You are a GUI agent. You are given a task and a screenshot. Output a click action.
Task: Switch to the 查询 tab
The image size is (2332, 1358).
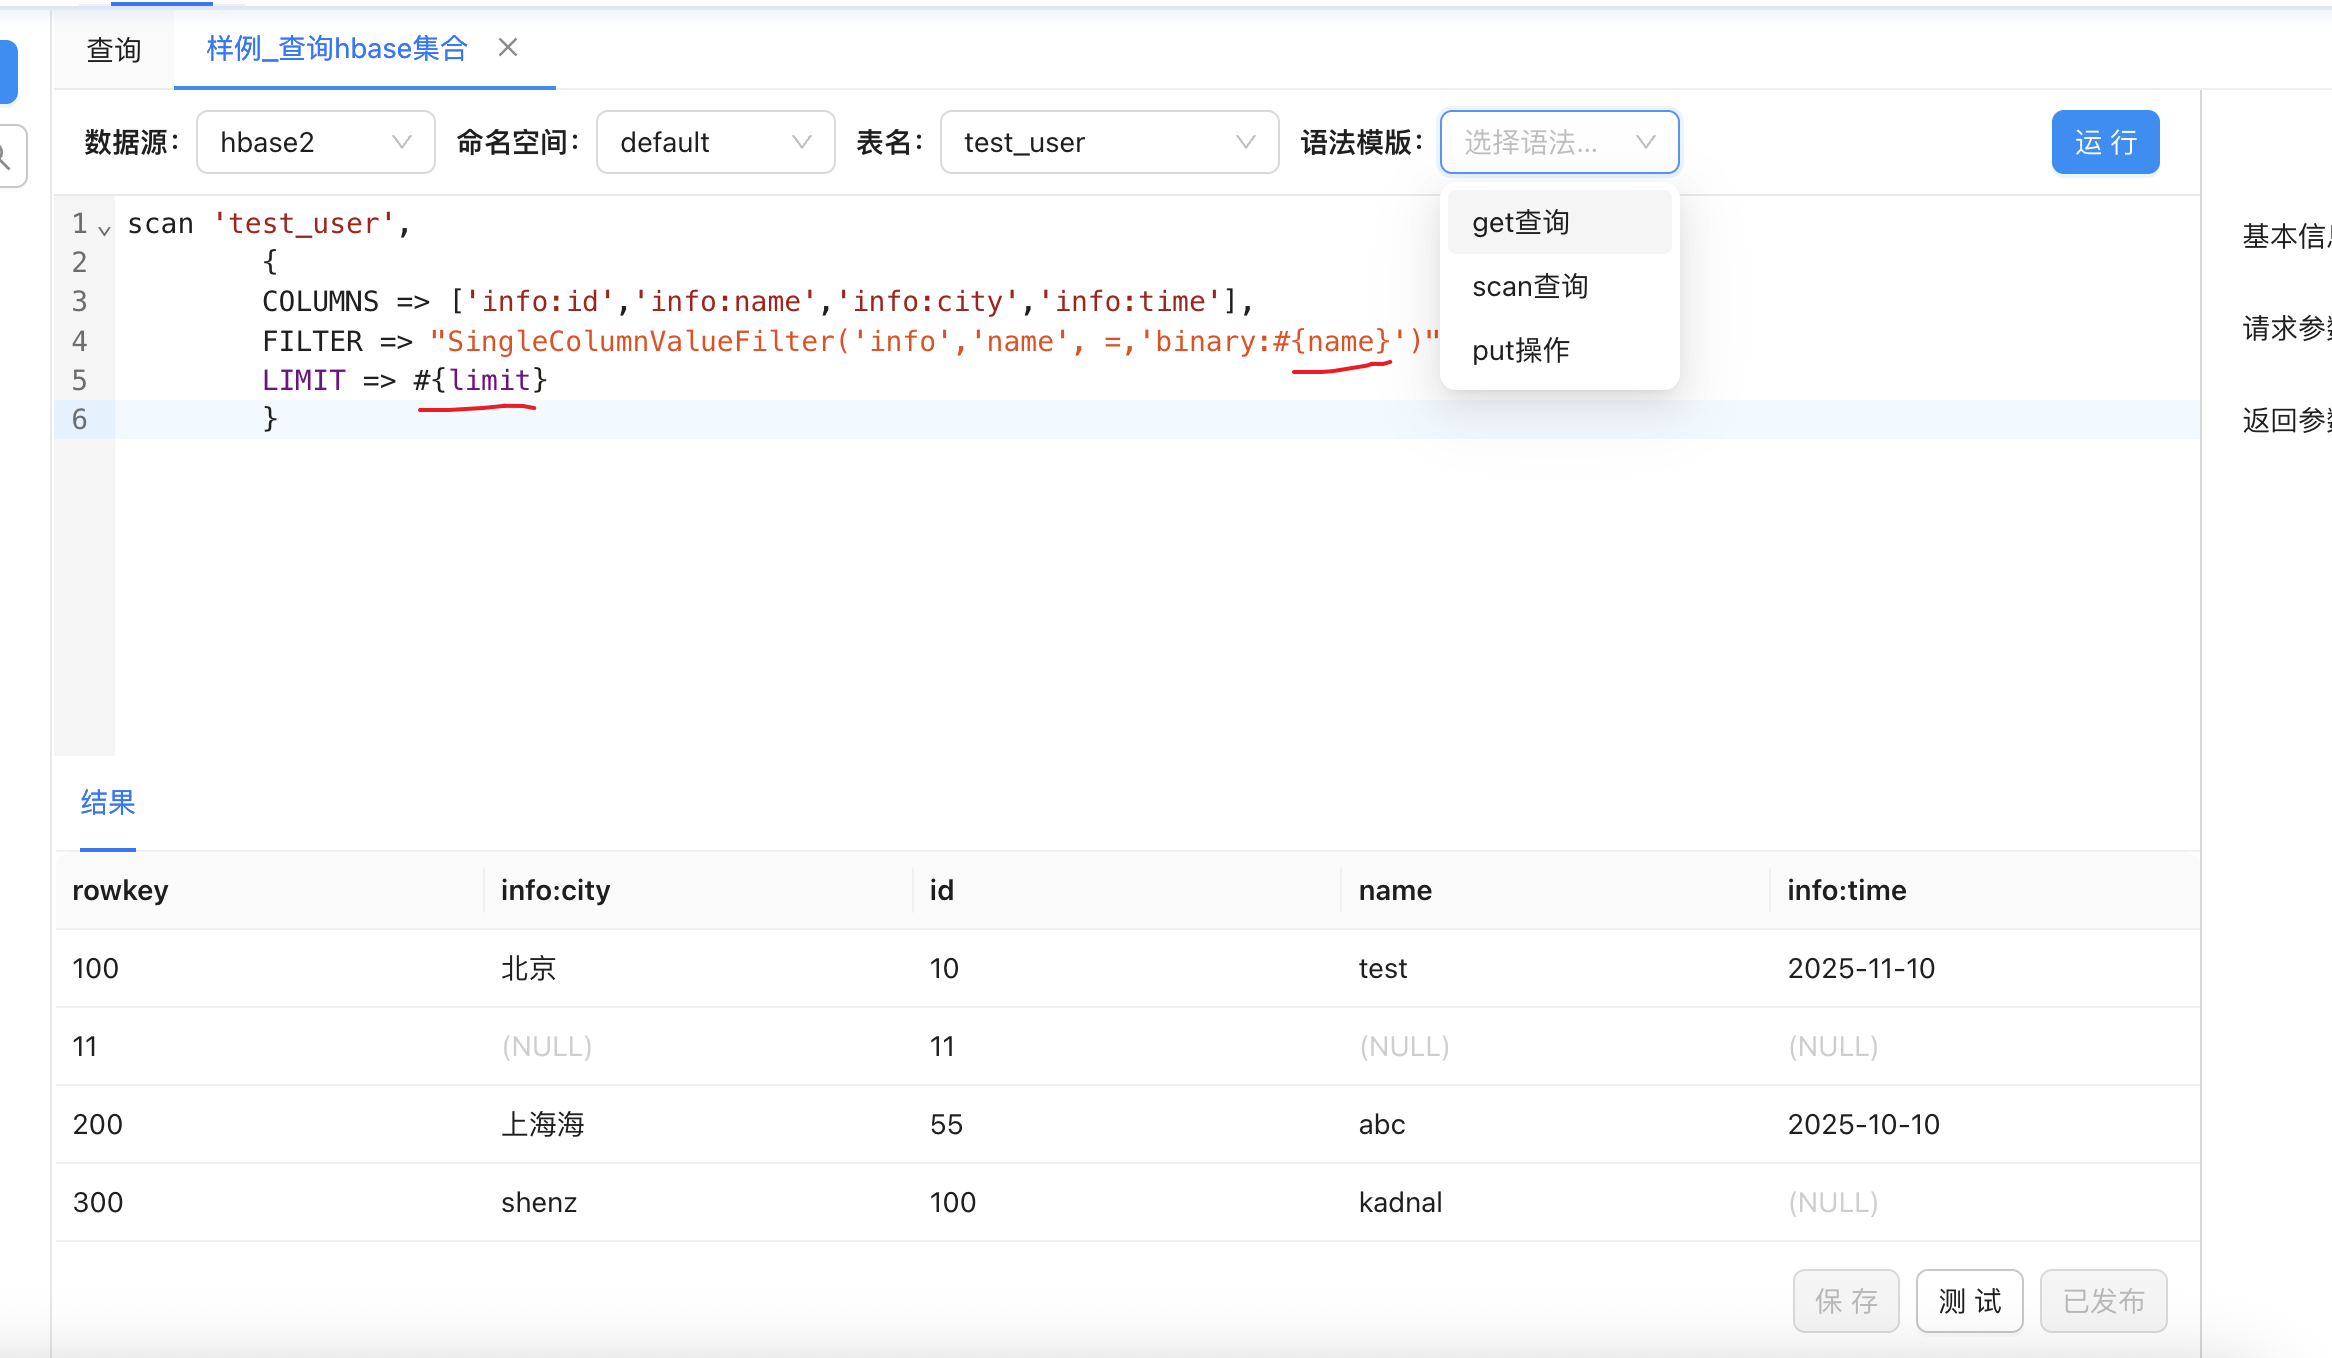[114, 50]
